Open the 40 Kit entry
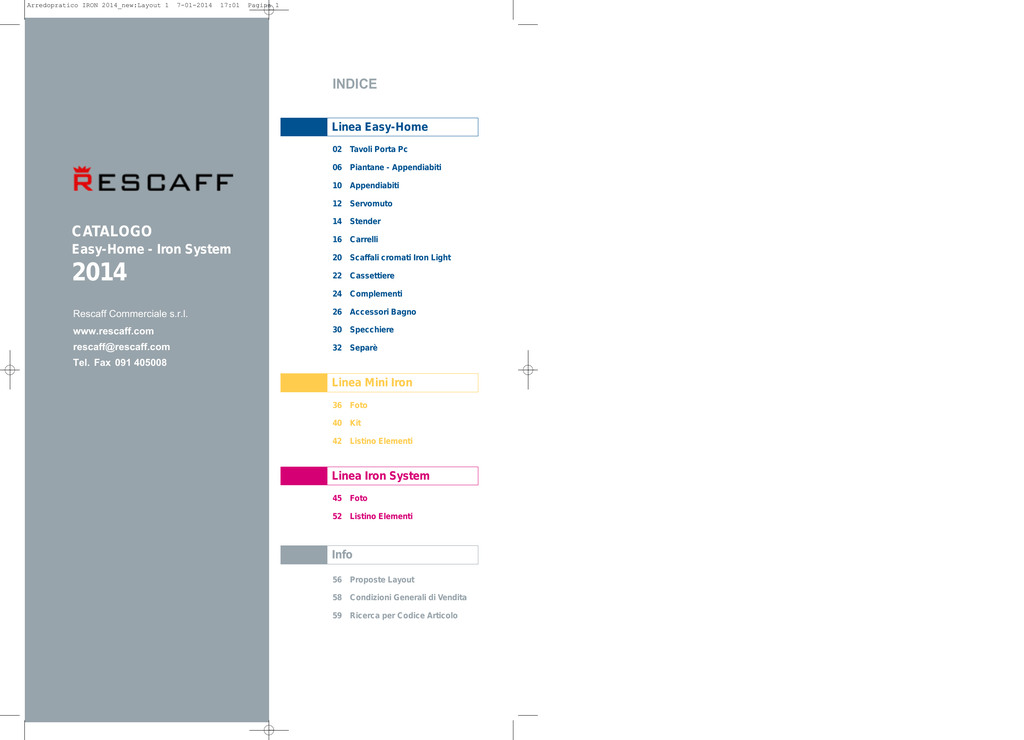 (347, 423)
